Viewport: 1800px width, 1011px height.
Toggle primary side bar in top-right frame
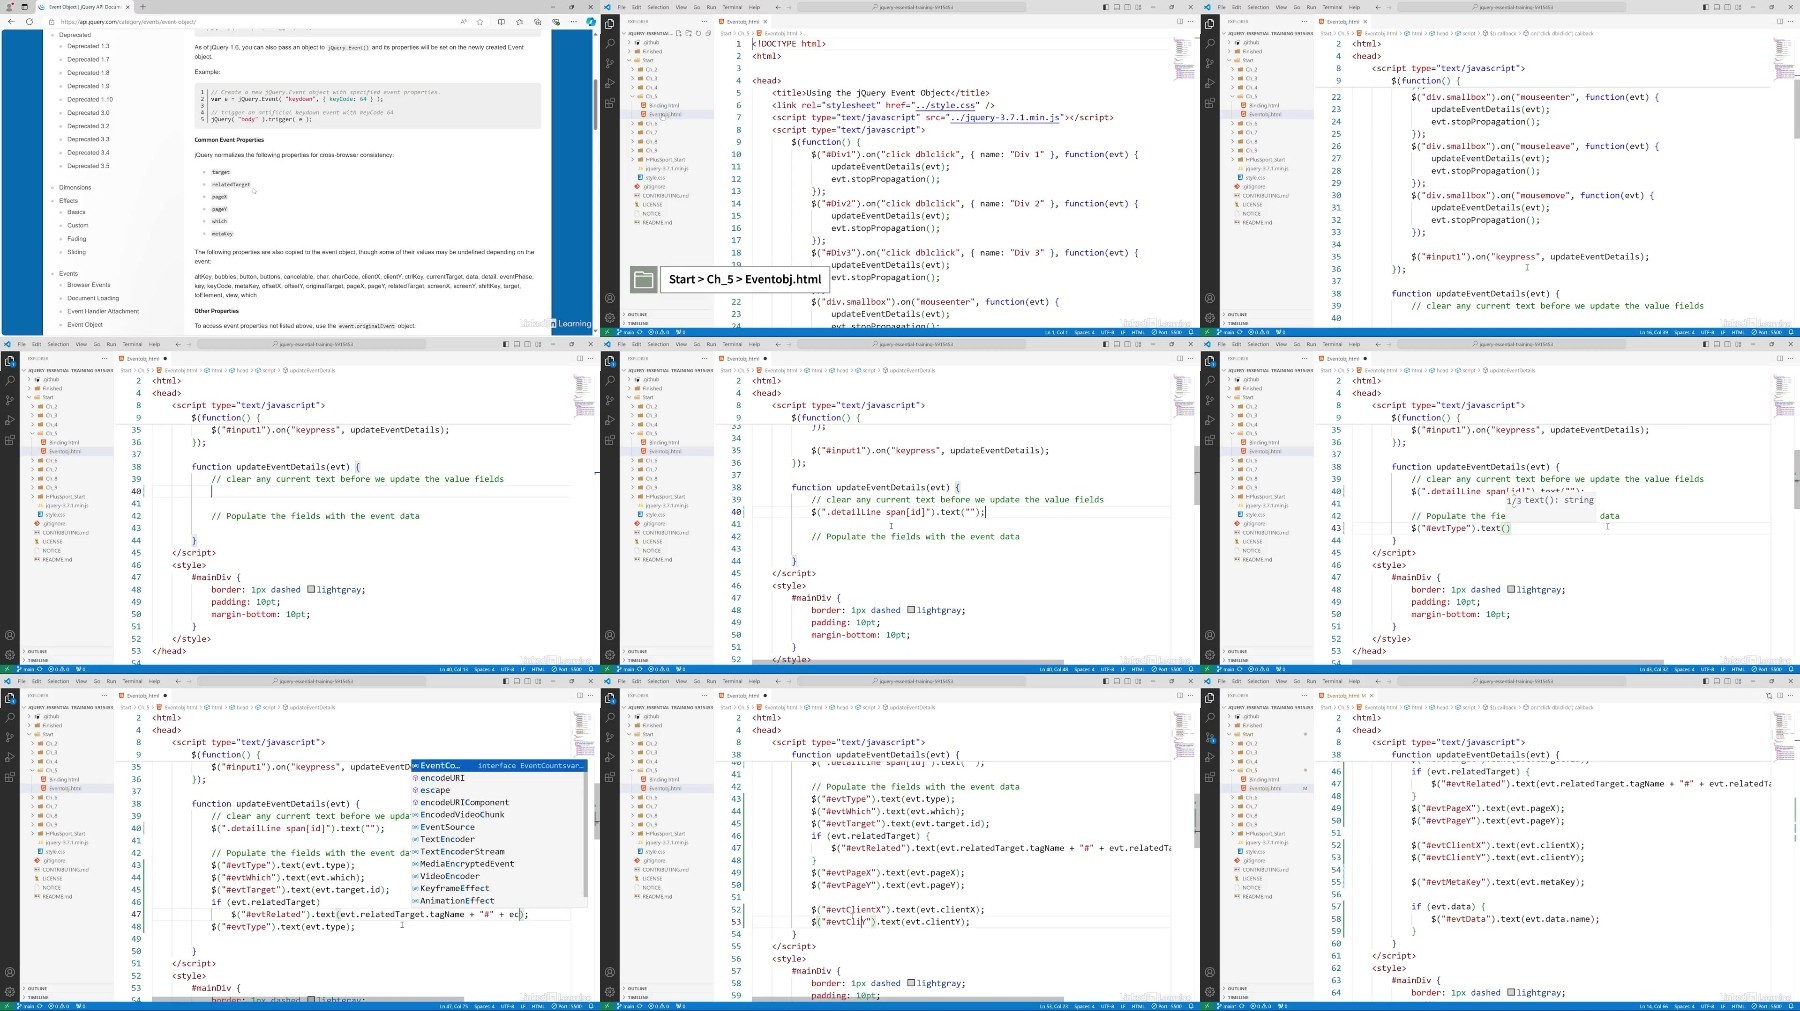click(1706, 7)
